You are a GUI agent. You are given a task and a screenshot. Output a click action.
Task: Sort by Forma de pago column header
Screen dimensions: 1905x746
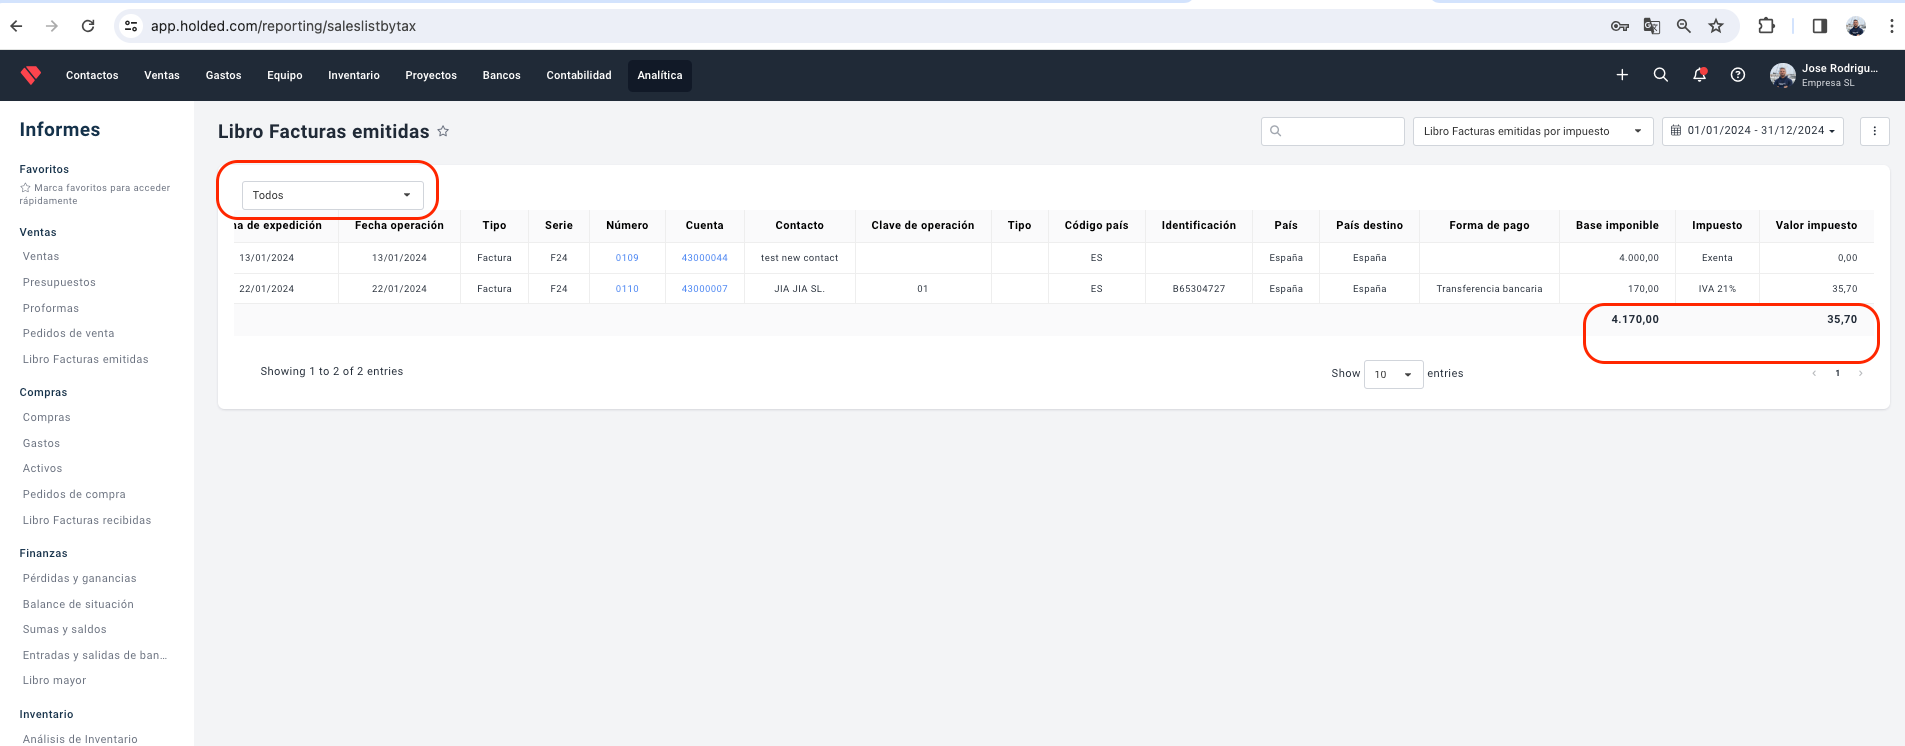click(1489, 225)
